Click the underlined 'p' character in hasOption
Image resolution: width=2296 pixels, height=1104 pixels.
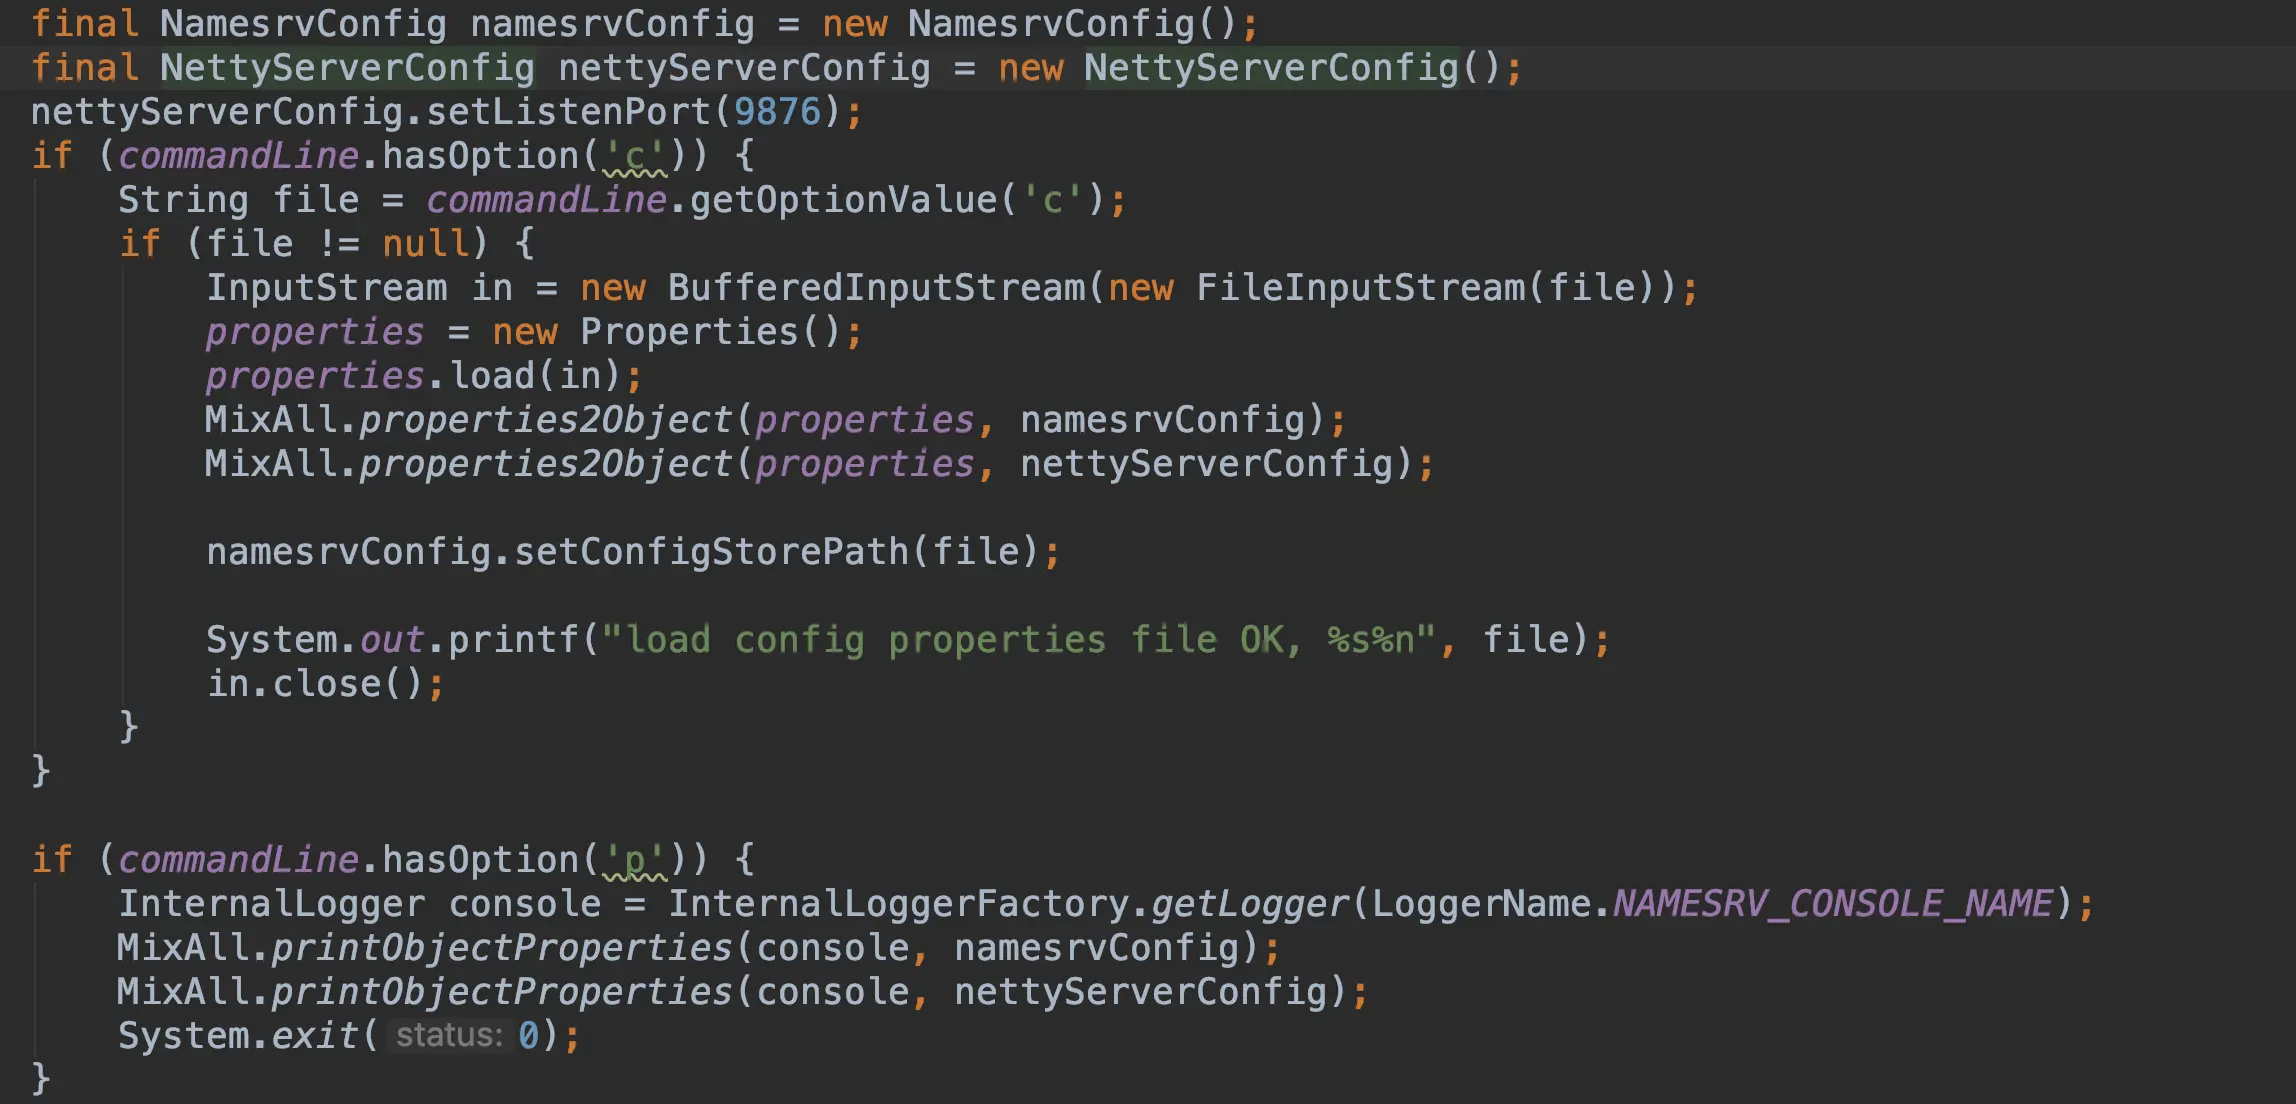635,860
